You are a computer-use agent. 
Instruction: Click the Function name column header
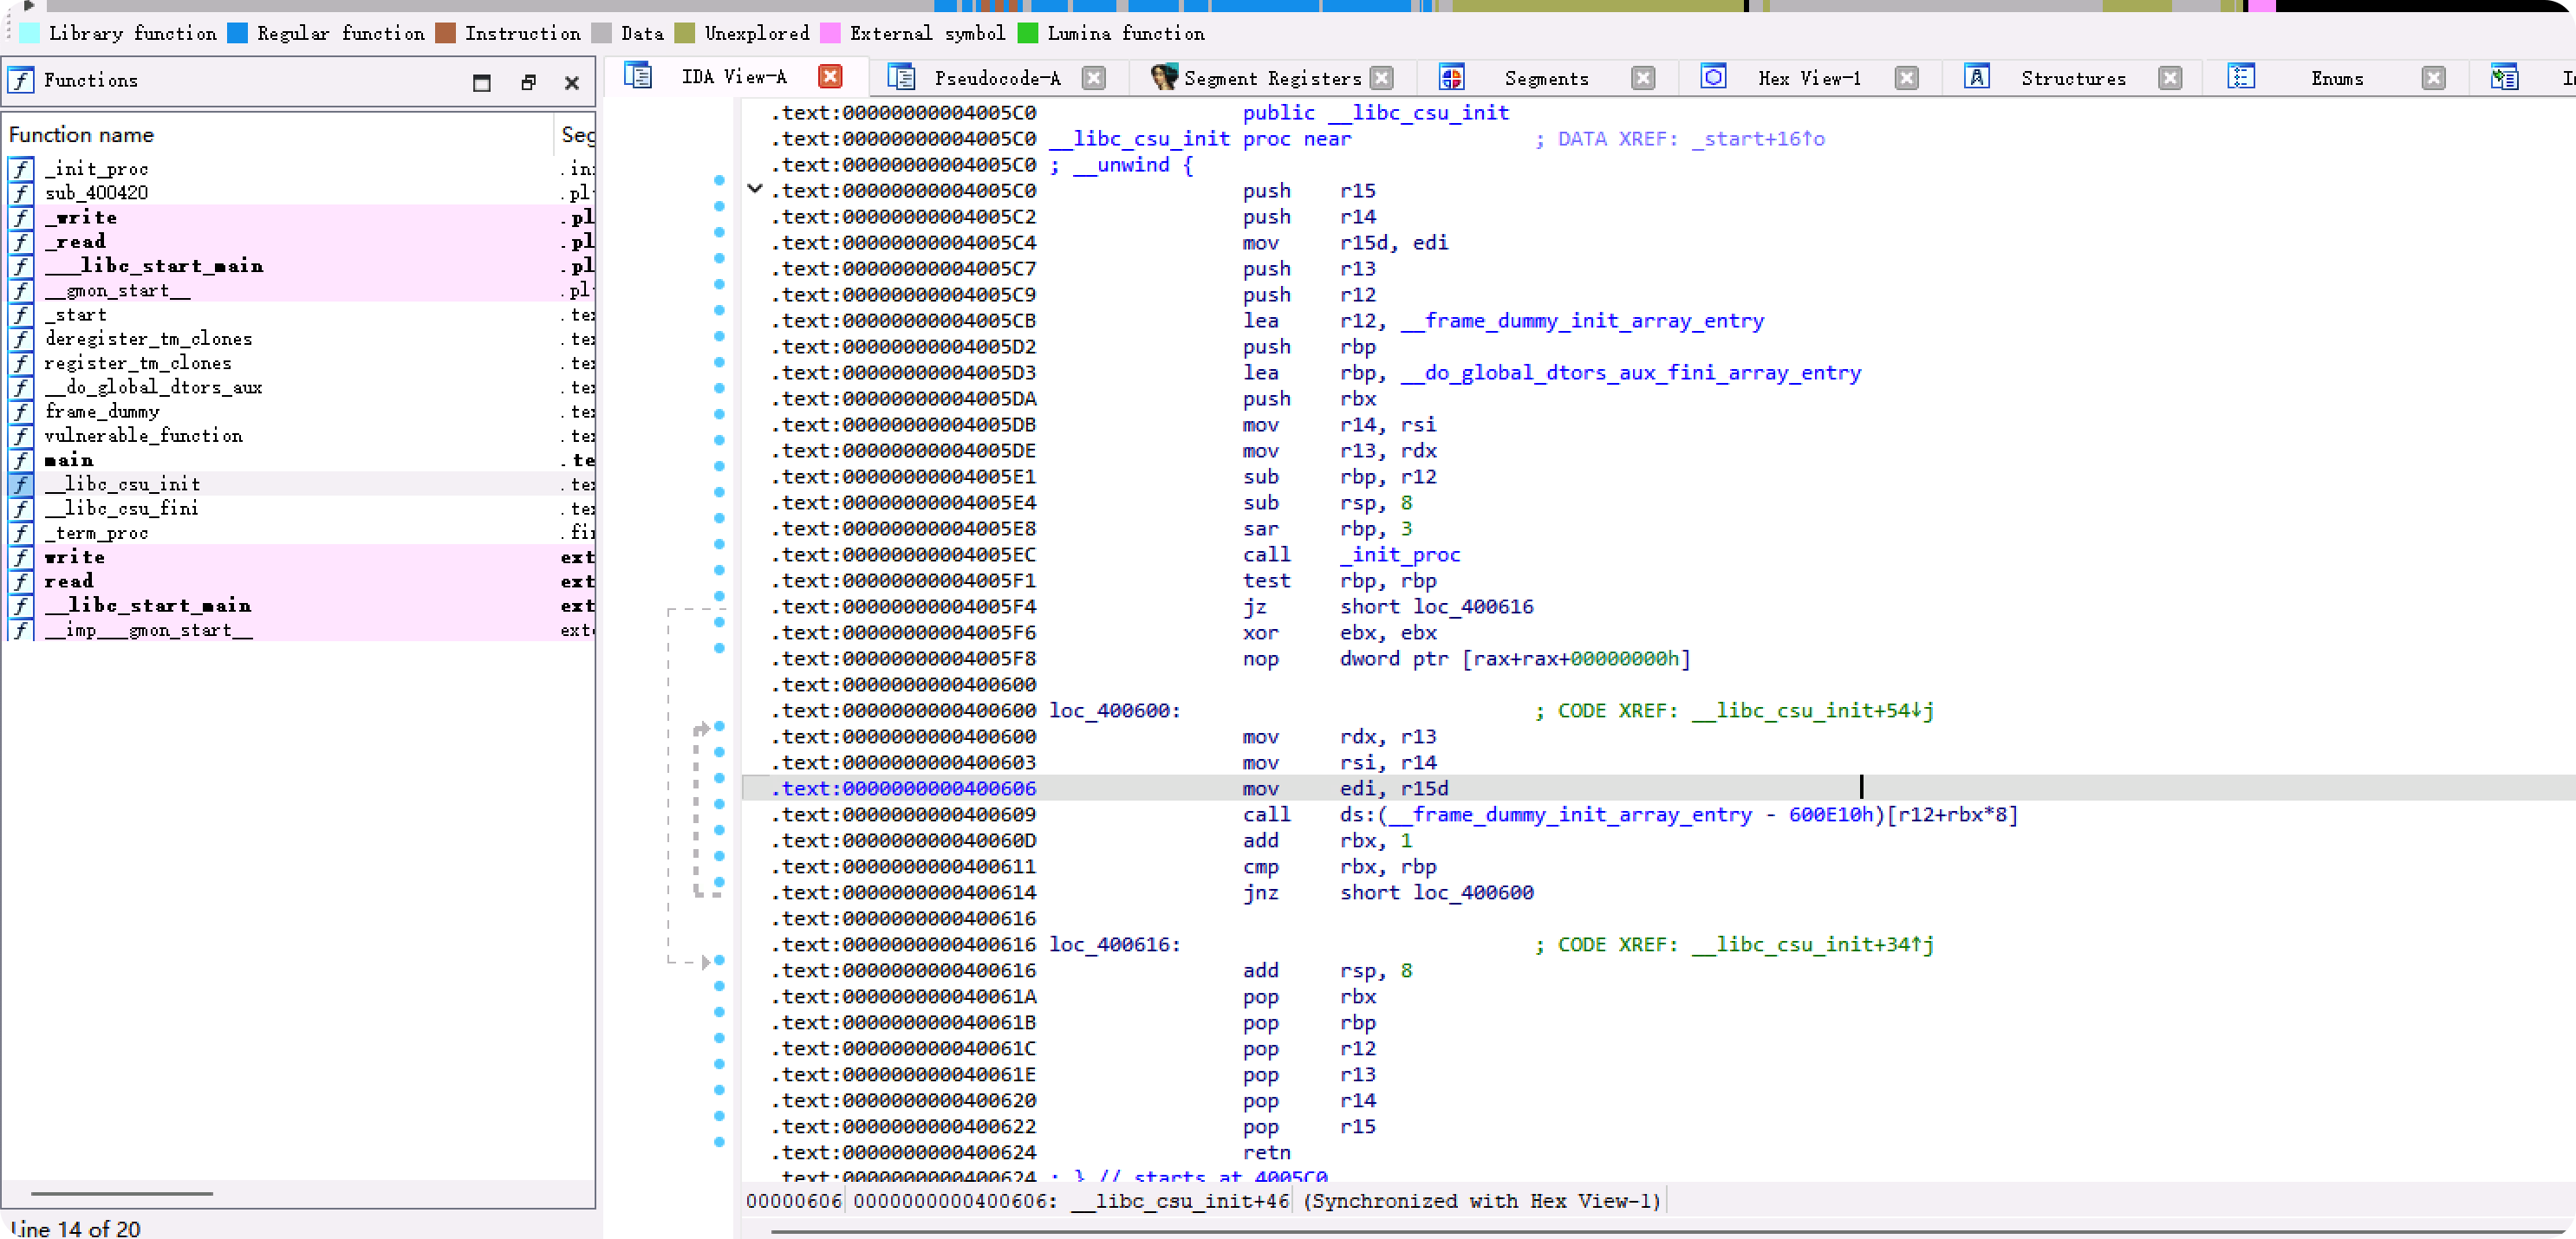[81, 134]
